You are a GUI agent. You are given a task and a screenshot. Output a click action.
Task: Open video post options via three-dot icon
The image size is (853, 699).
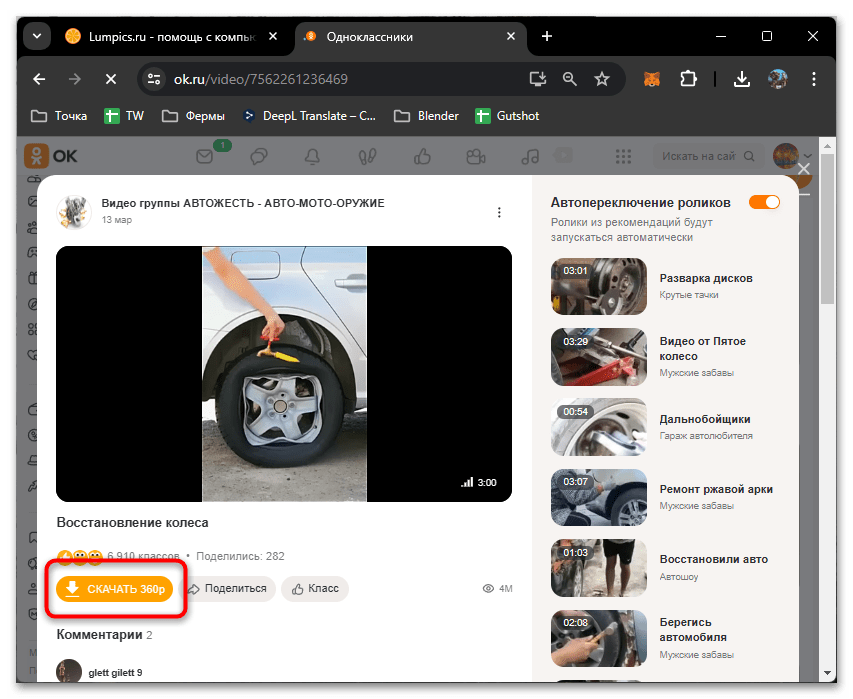(499, 212)
